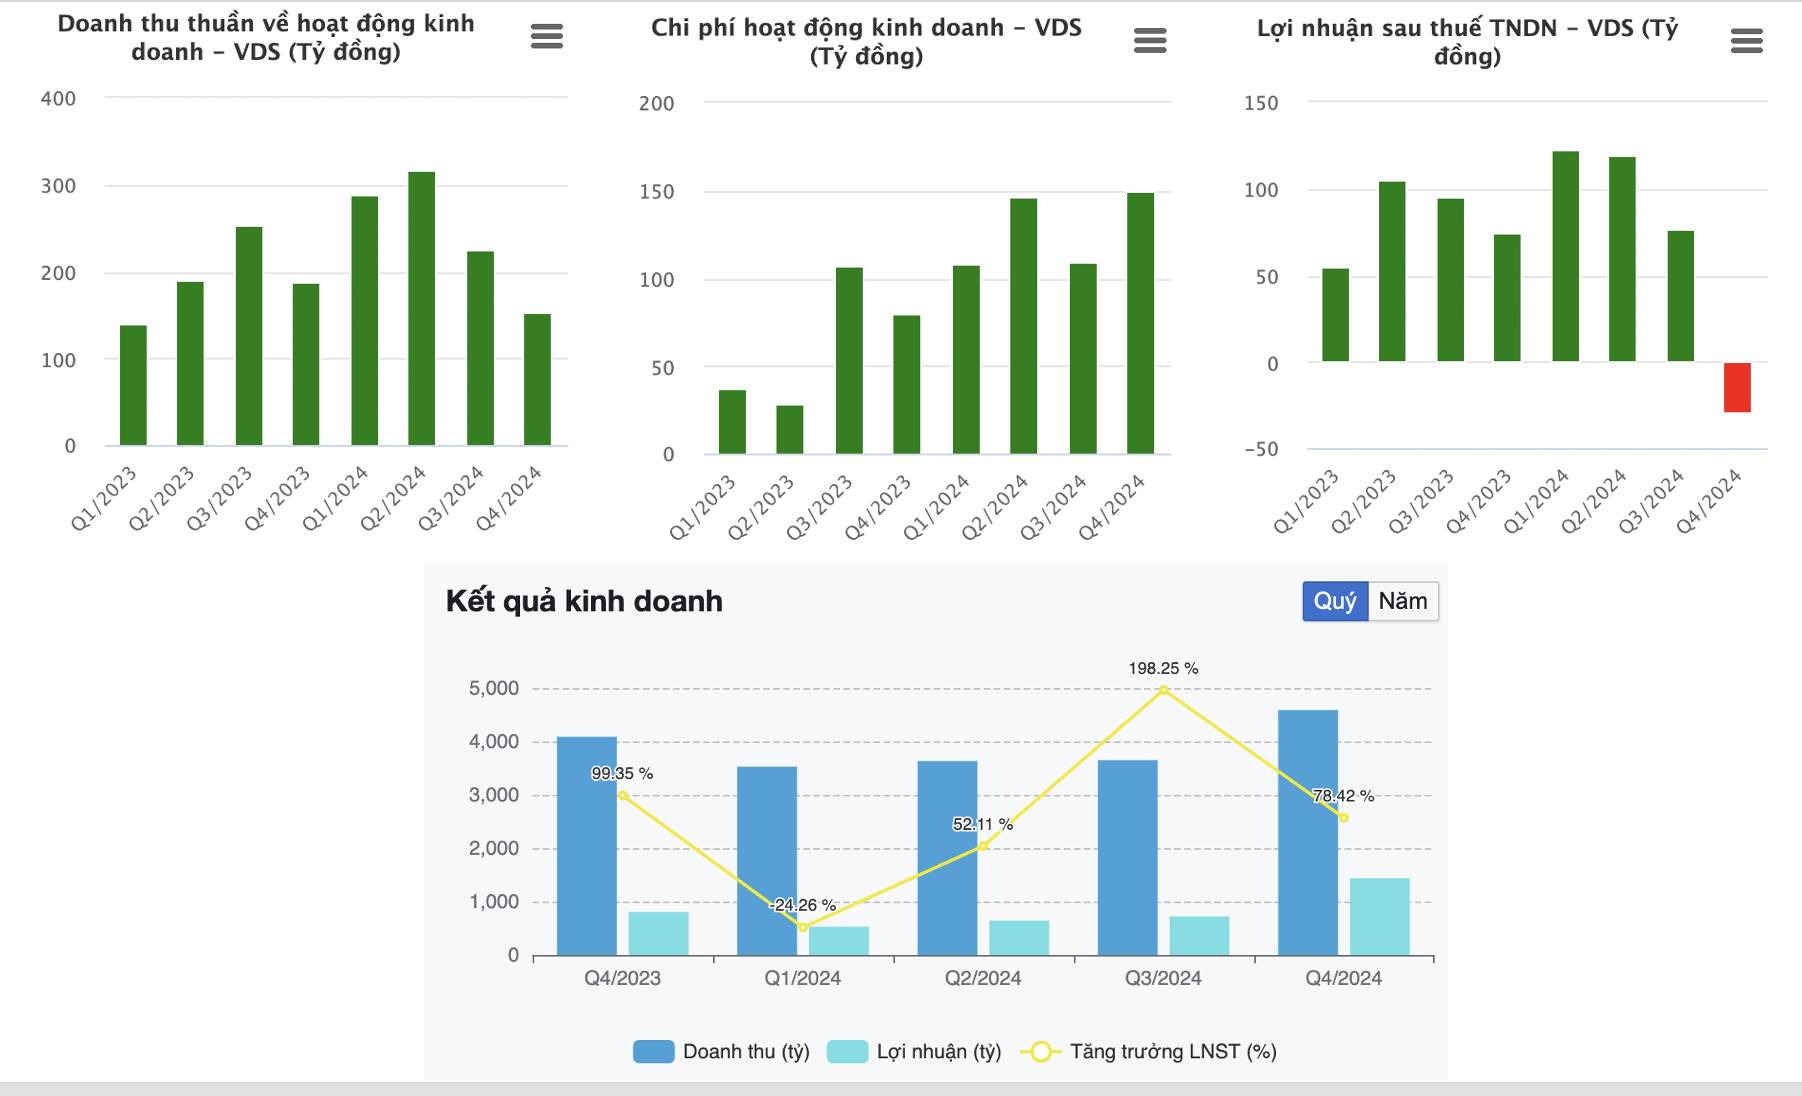Open the hamburger menu of the Doanh thu thuần chart

(x=547, y=37)
